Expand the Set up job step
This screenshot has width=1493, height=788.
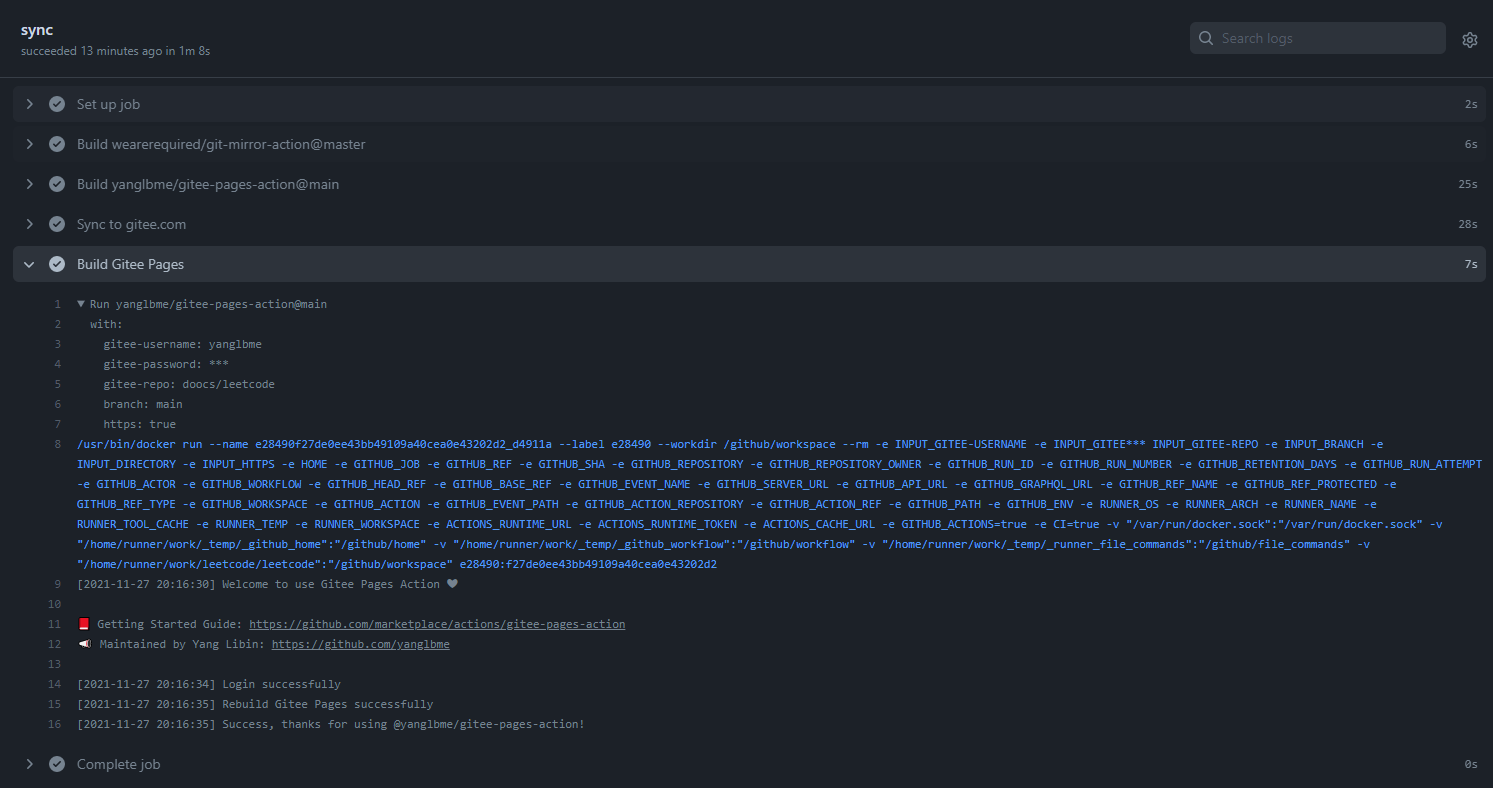(x=30, y=104)
